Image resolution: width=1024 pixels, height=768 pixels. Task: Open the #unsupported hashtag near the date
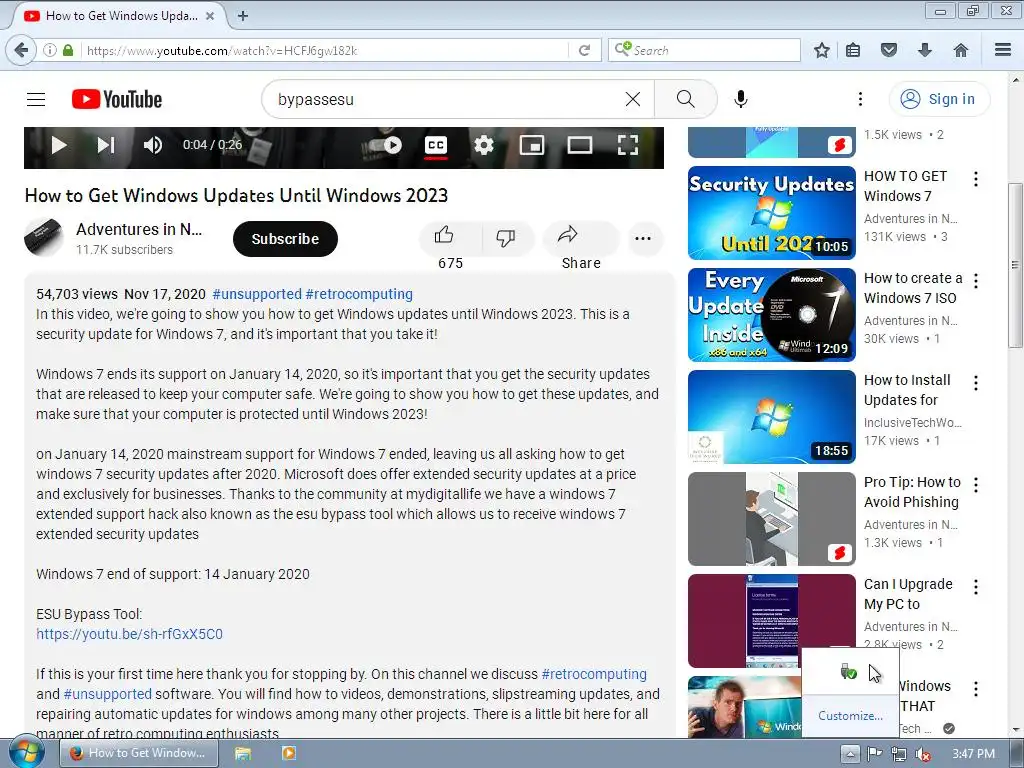(257, 294)
